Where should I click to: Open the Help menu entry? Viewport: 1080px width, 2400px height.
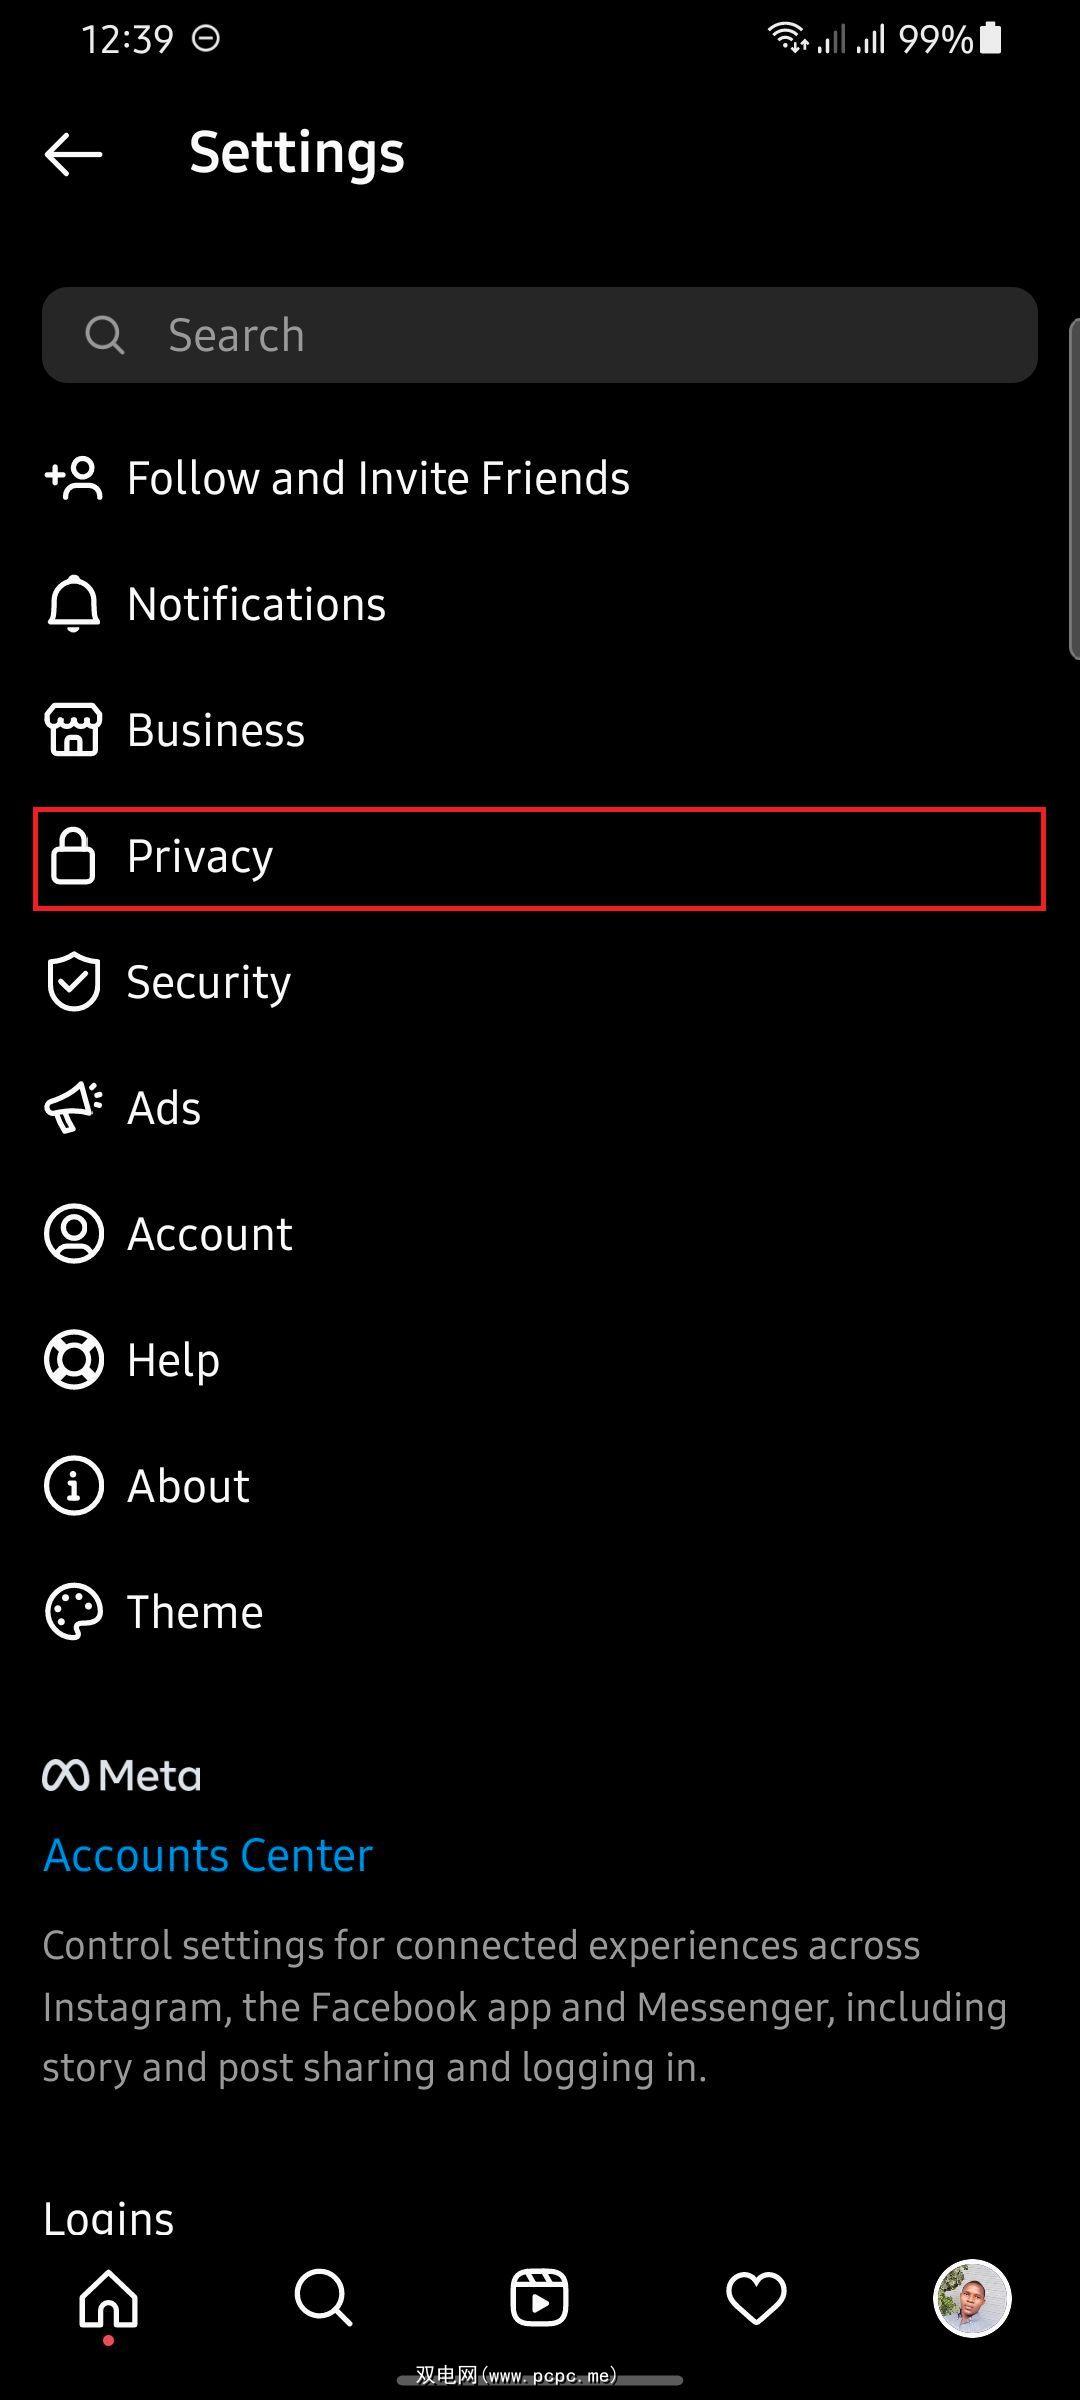coord(173,1360)
